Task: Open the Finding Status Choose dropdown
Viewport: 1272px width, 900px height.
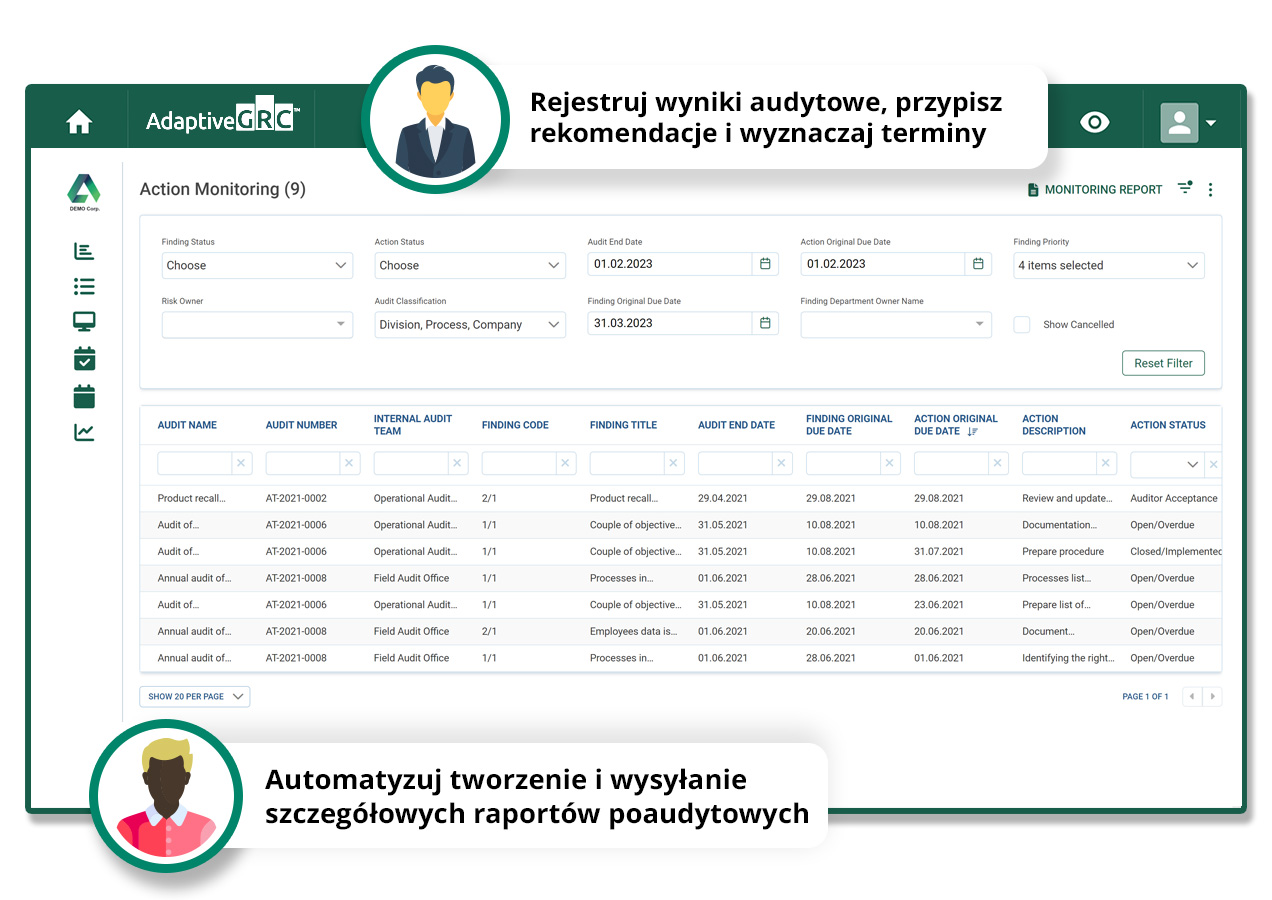Action: [x=257, y=265]
